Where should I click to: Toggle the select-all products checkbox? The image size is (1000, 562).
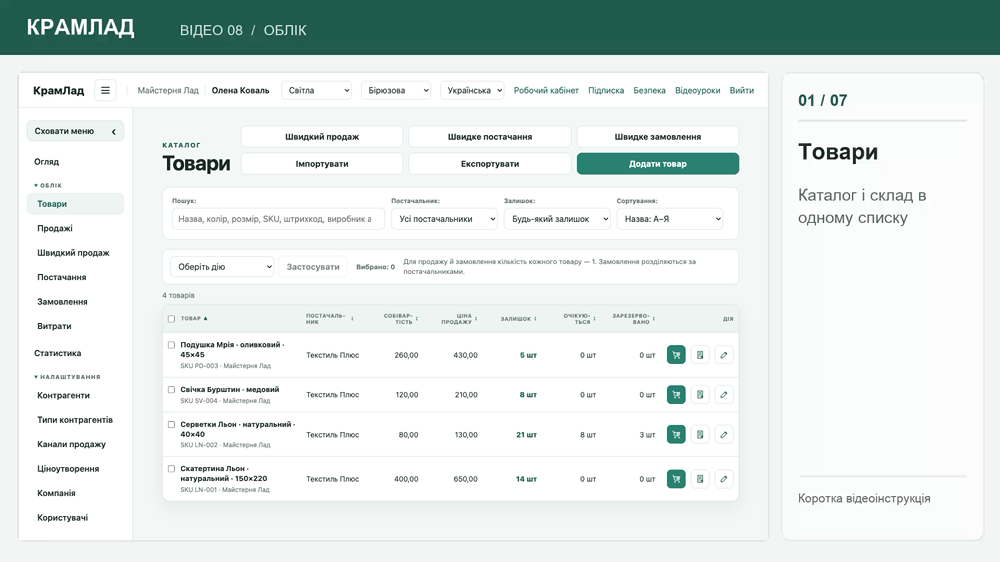(171, 318)
